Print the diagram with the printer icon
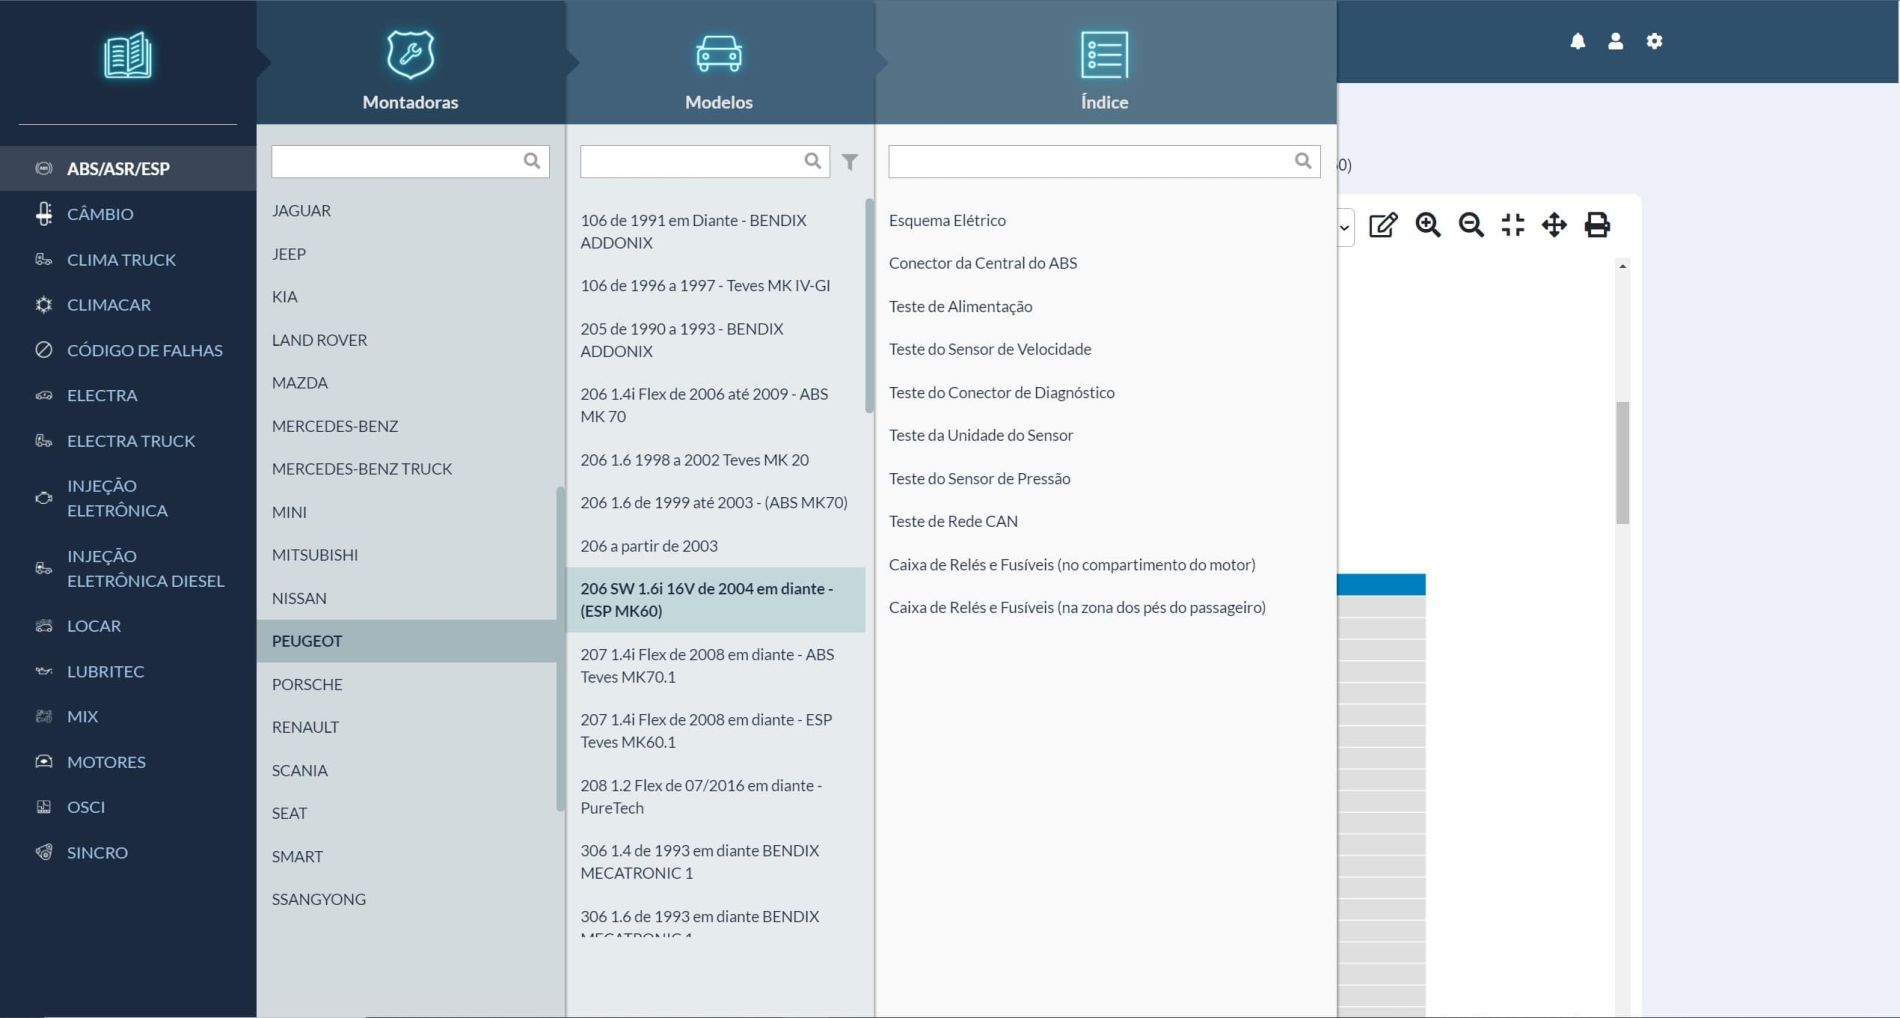 point(1597,225)
